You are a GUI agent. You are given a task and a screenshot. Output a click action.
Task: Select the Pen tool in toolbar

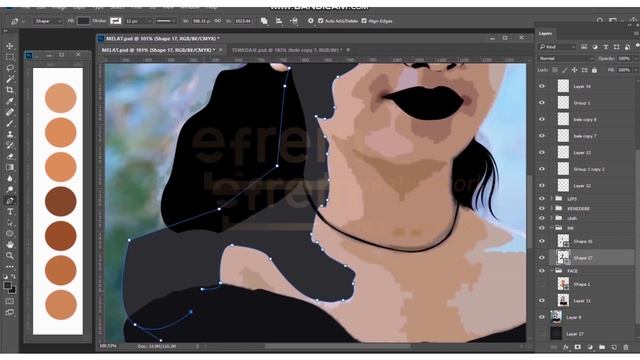point(10,200)
